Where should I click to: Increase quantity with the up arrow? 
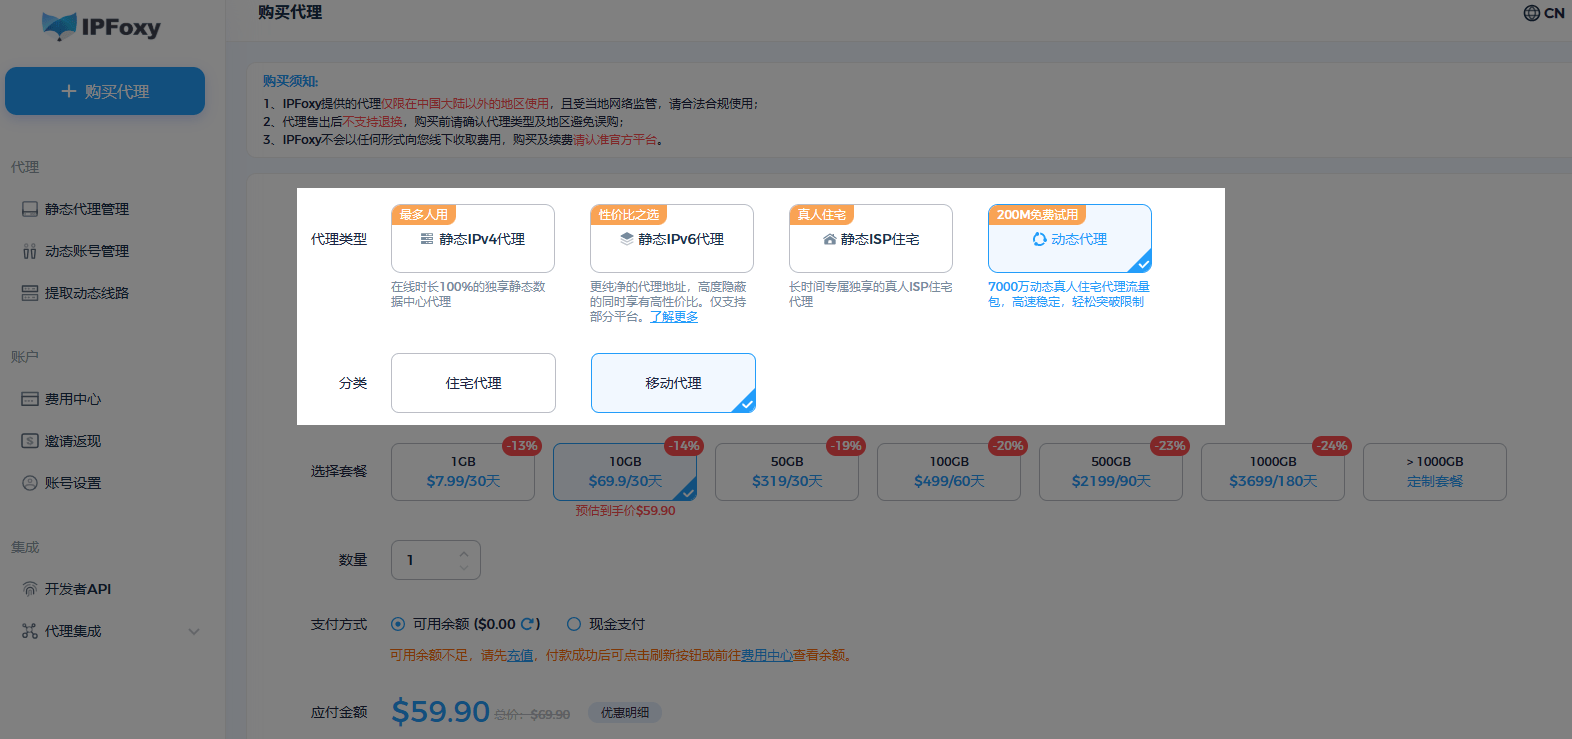(463, 553)
